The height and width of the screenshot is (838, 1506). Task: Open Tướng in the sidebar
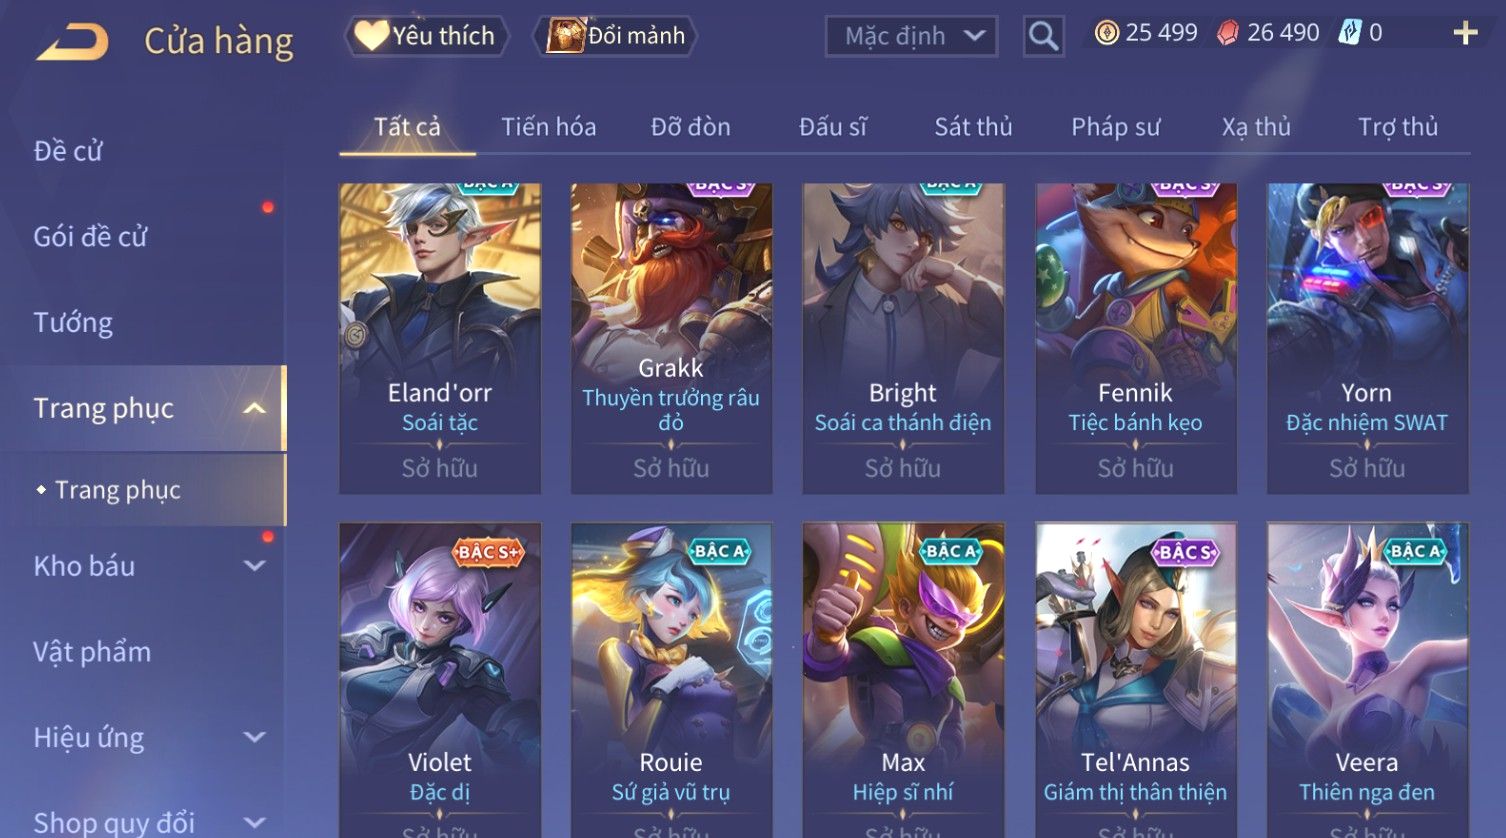[73, 323]
